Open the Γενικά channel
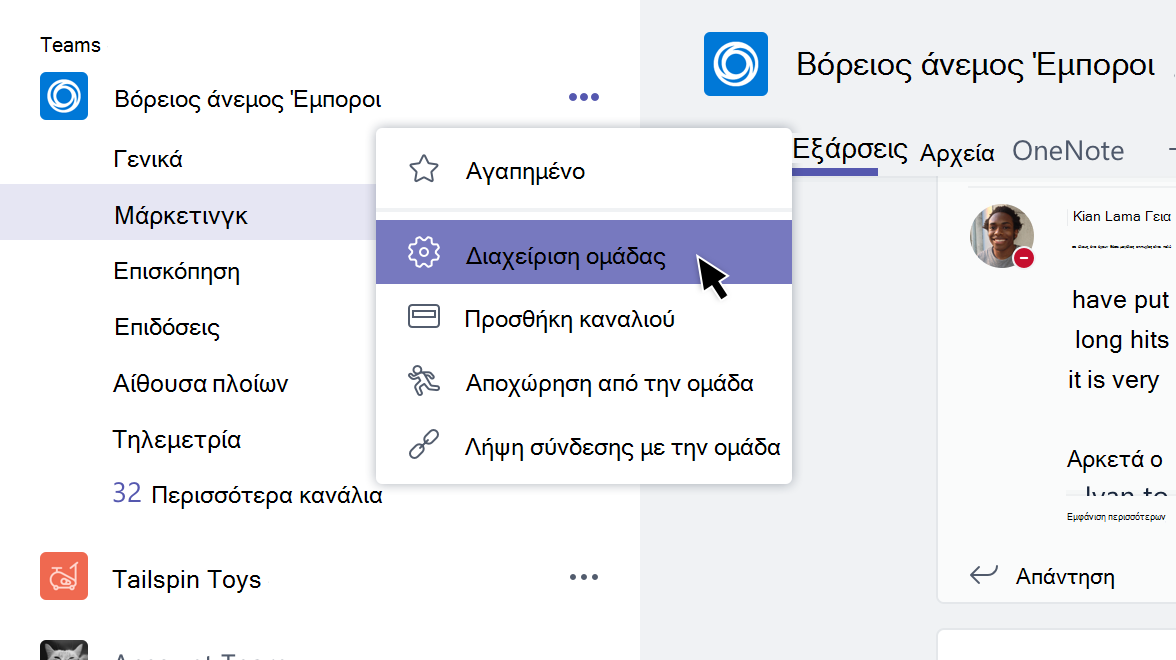The width and height of the screenshot is (1176, 660). coord(148,159)
